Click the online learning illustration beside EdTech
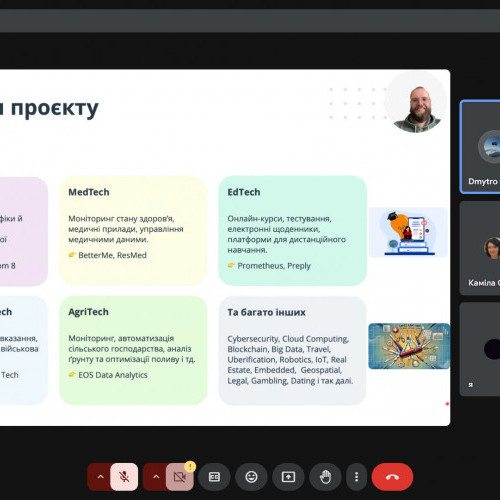 coord(408,232)
